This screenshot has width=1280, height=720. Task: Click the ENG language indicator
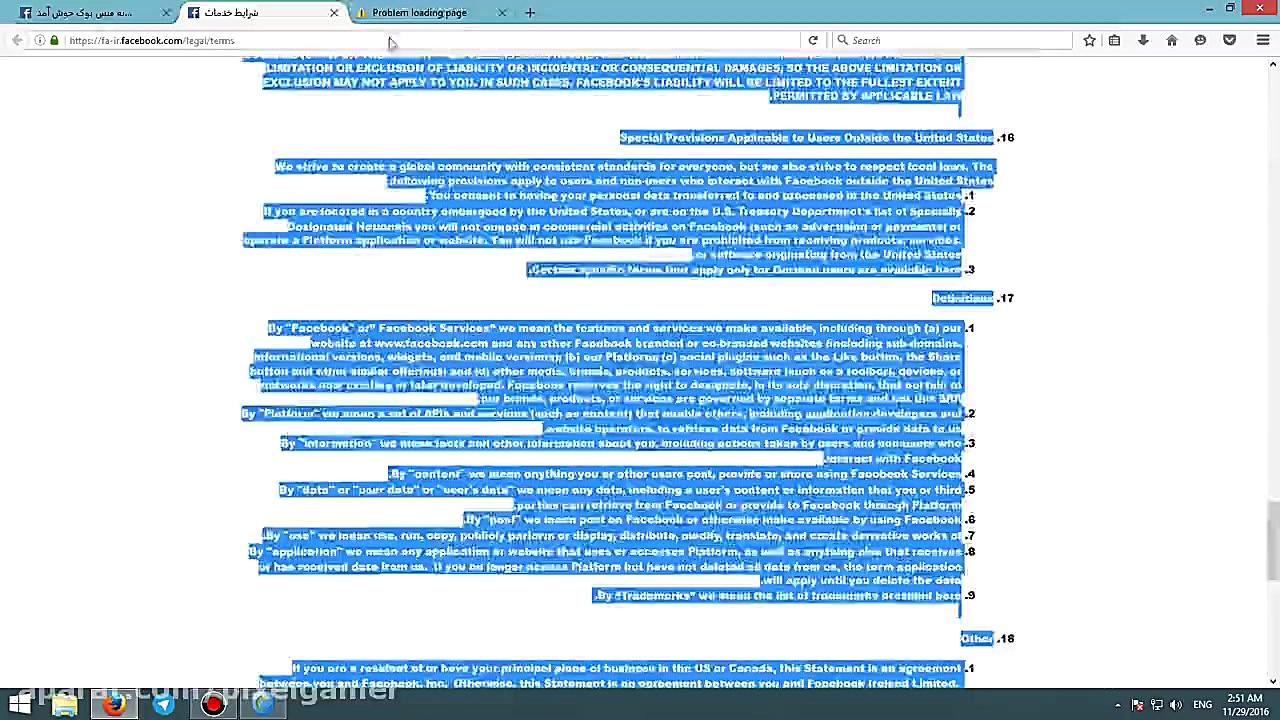pos(1203,705)
